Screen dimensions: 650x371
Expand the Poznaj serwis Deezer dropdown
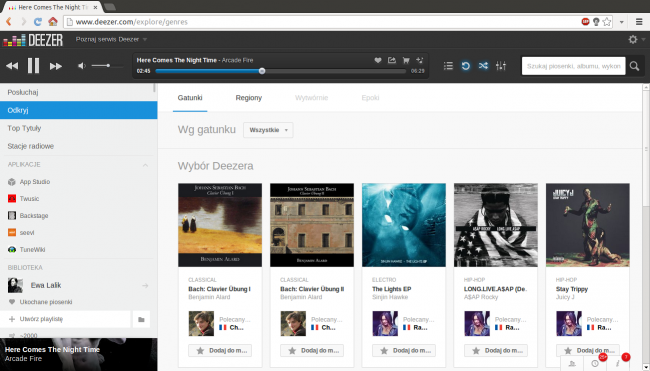[111, 39]
